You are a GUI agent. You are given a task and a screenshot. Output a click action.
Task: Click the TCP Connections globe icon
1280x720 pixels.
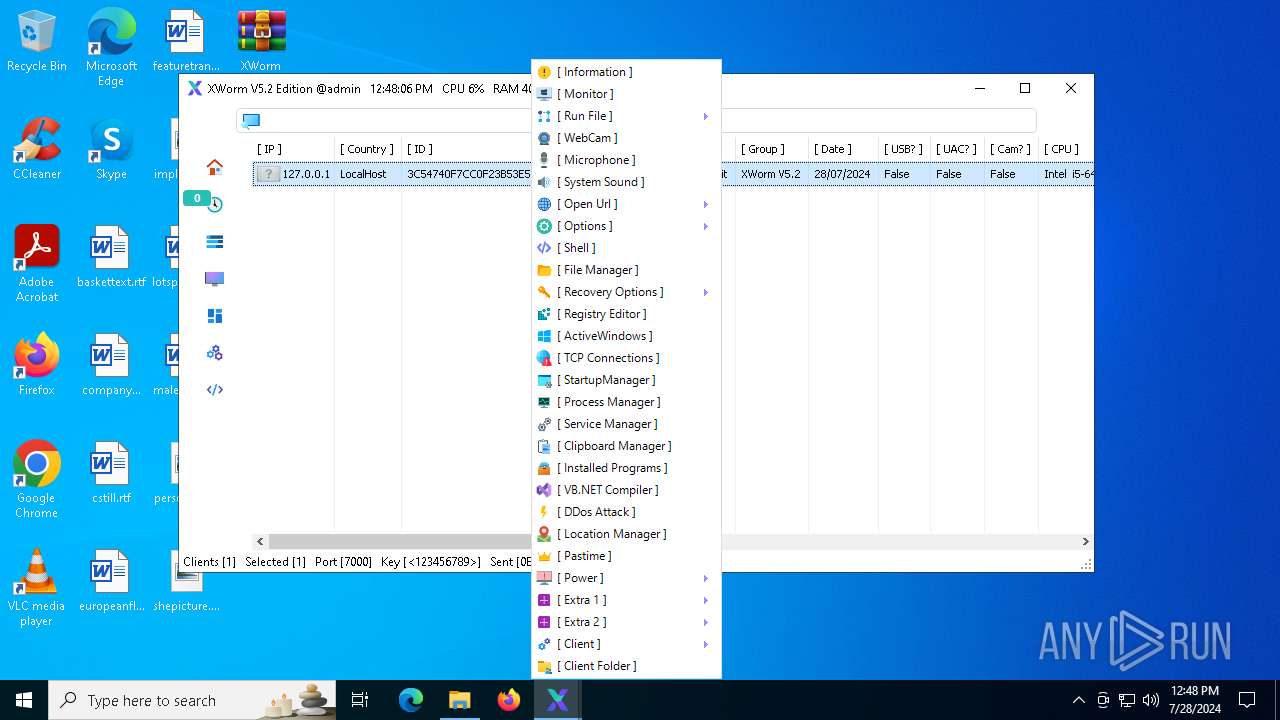click(x=544, y=358)
